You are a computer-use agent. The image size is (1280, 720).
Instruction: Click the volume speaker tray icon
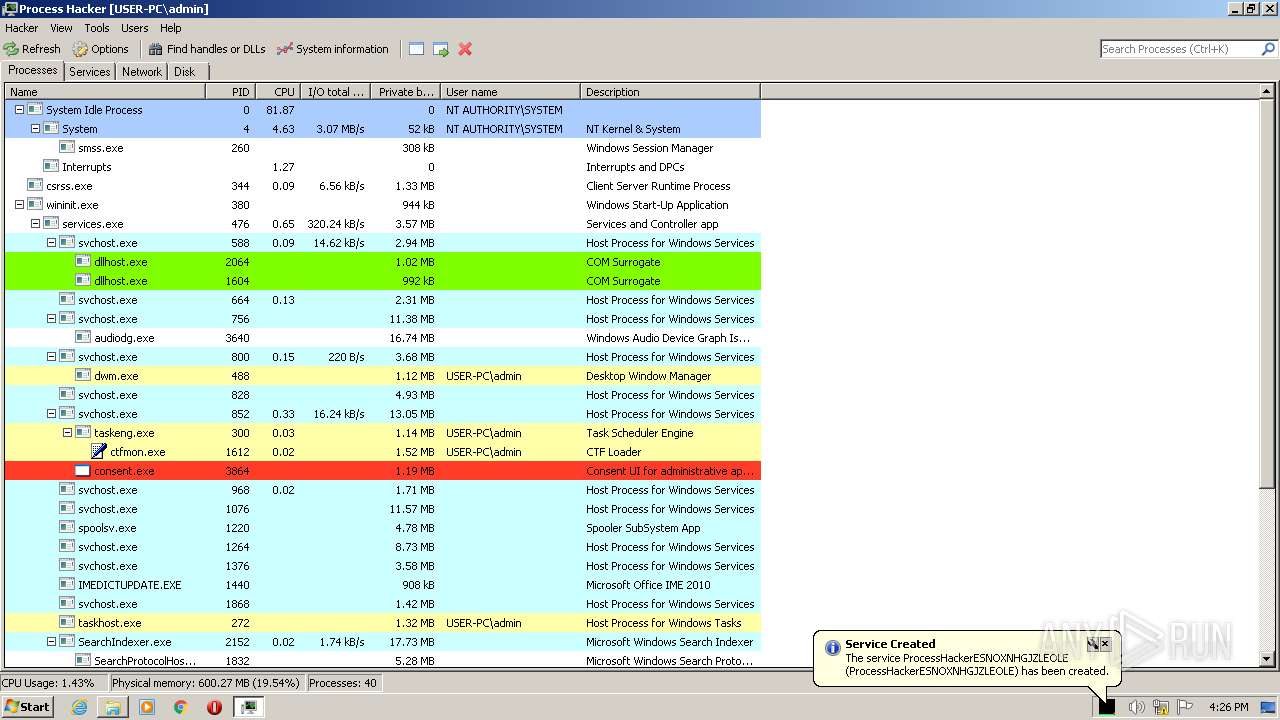[1136, 707]
